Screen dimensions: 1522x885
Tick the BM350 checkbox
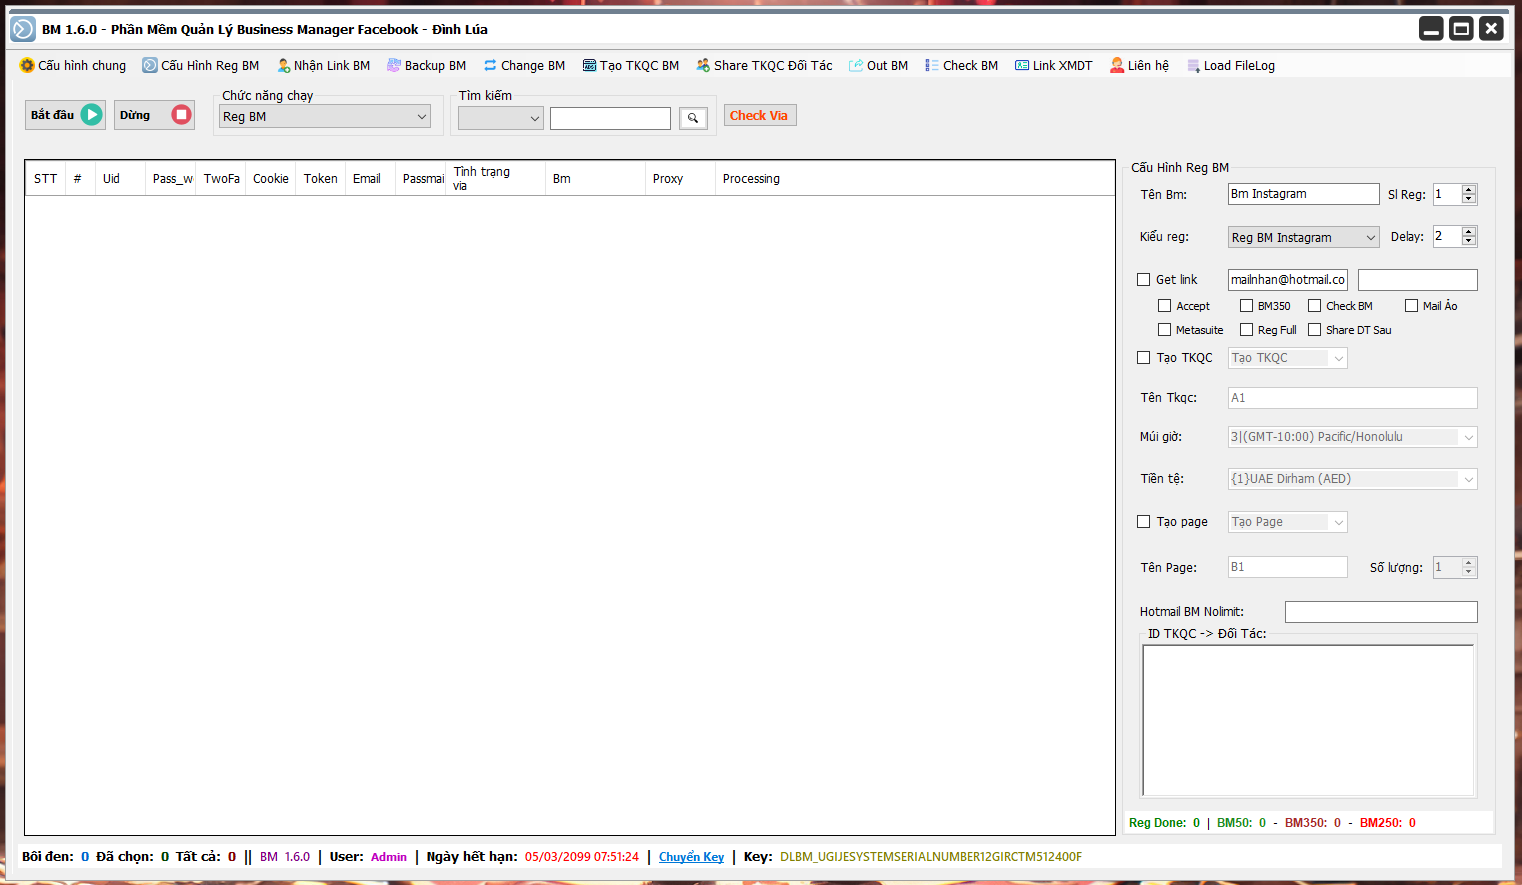[1246, 306]
